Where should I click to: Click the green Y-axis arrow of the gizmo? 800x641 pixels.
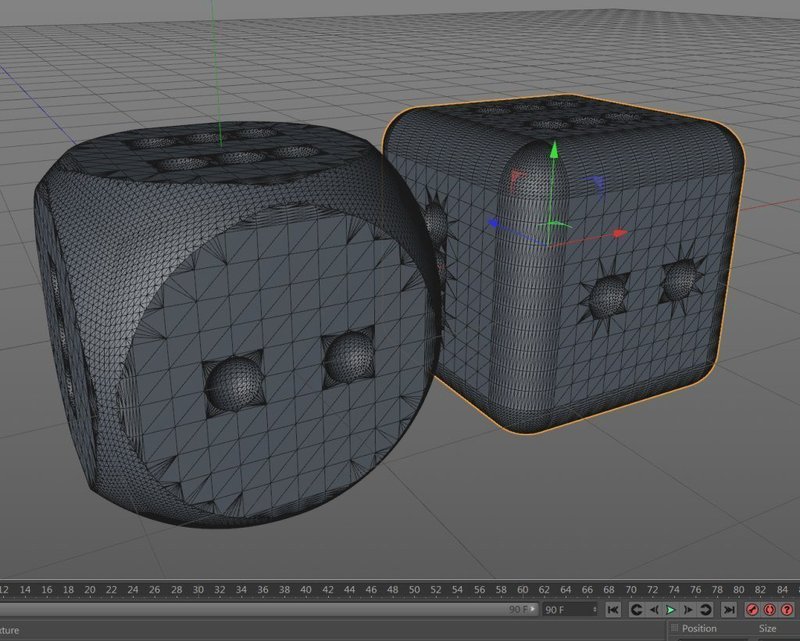point(554,152)
